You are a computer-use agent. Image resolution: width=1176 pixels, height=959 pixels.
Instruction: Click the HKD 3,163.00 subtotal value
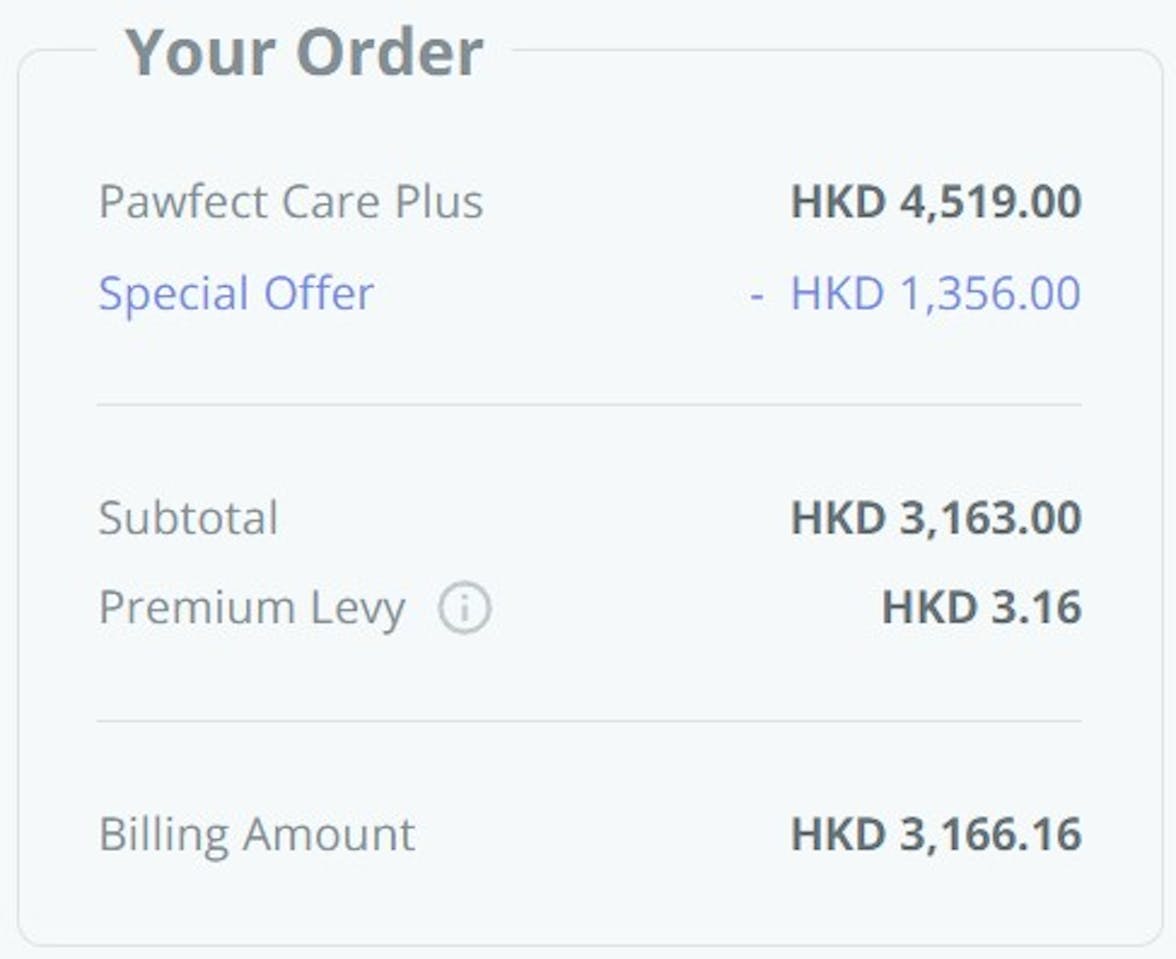(x=936, y=518)
